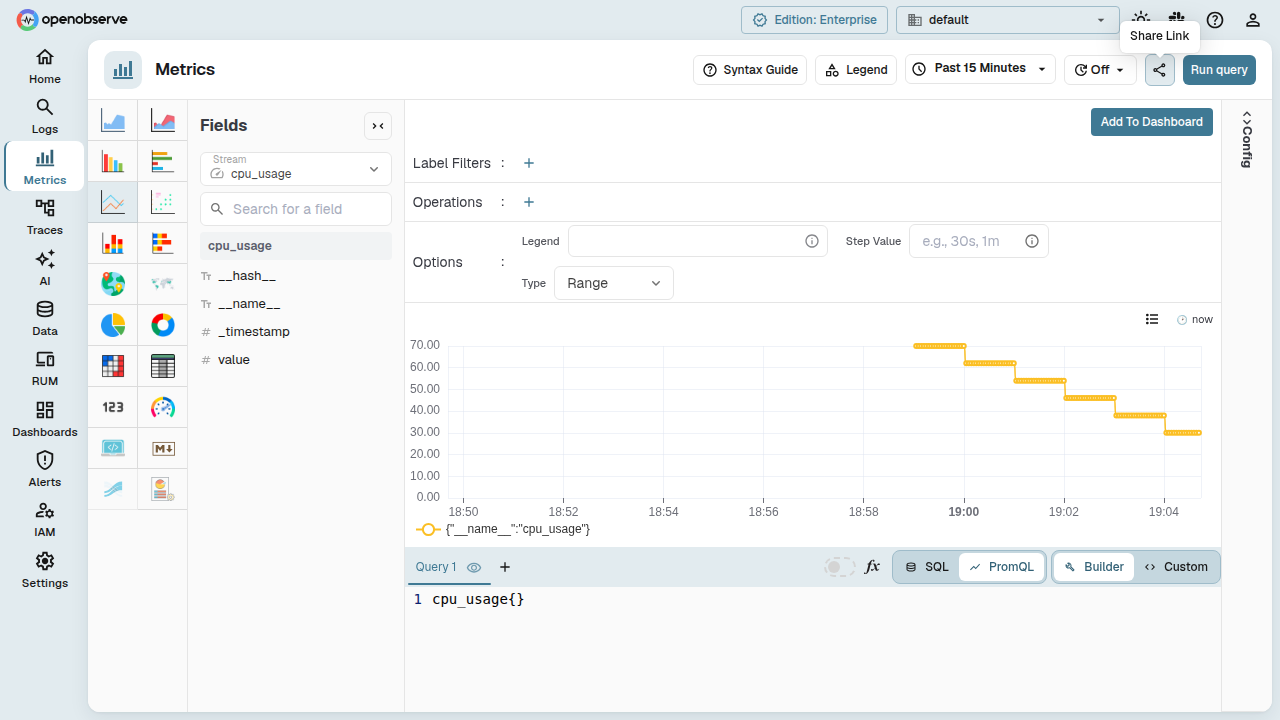Add a new Operation
This screenshot has height=720, width=1280.
pos(529,202)
